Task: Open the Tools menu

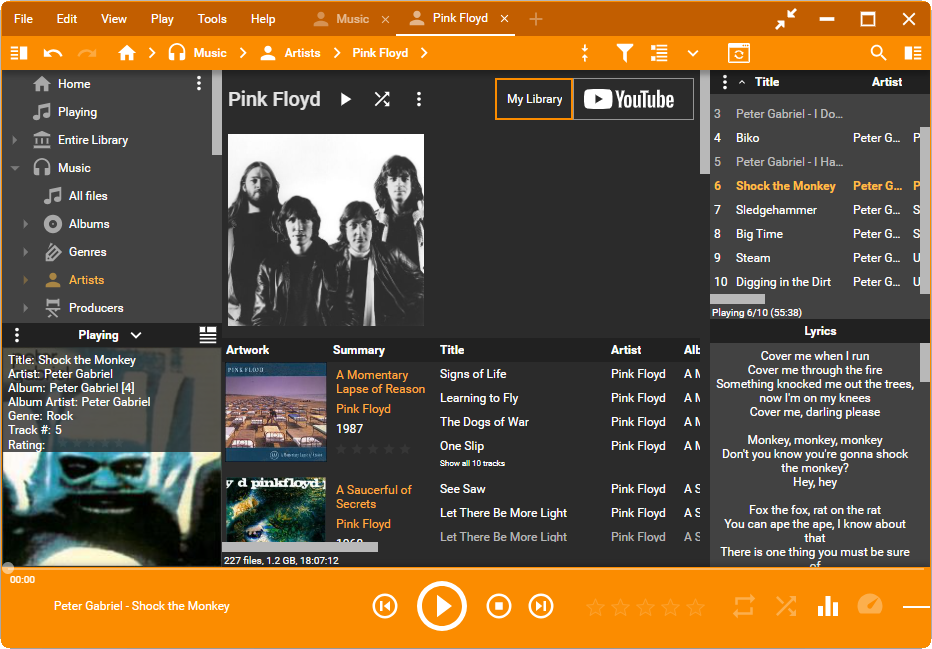Action: (x=212, y=19)
